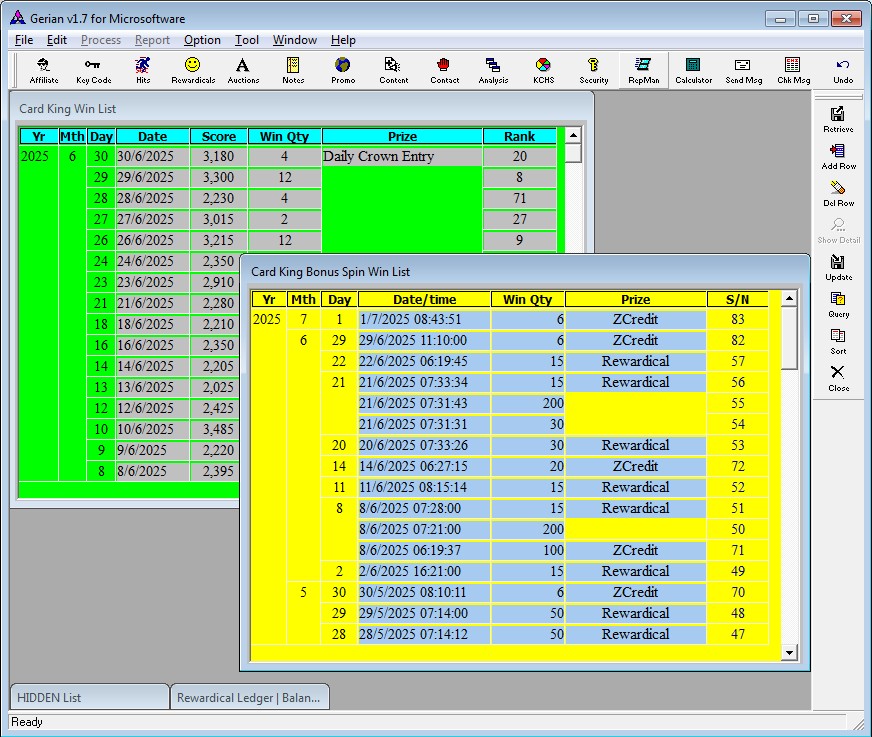Open the Affiliate tool in toolbar
Screen dimensions: 872x737
pos(43,70)
